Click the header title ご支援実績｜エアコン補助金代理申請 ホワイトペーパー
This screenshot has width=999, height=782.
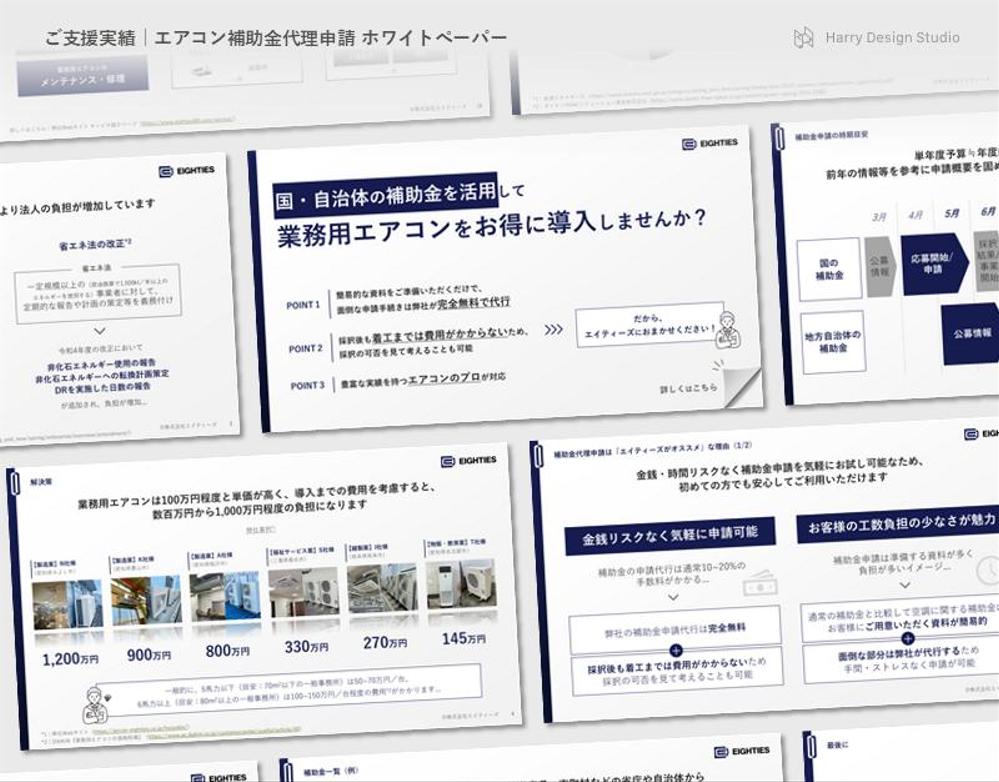point(276,38)
